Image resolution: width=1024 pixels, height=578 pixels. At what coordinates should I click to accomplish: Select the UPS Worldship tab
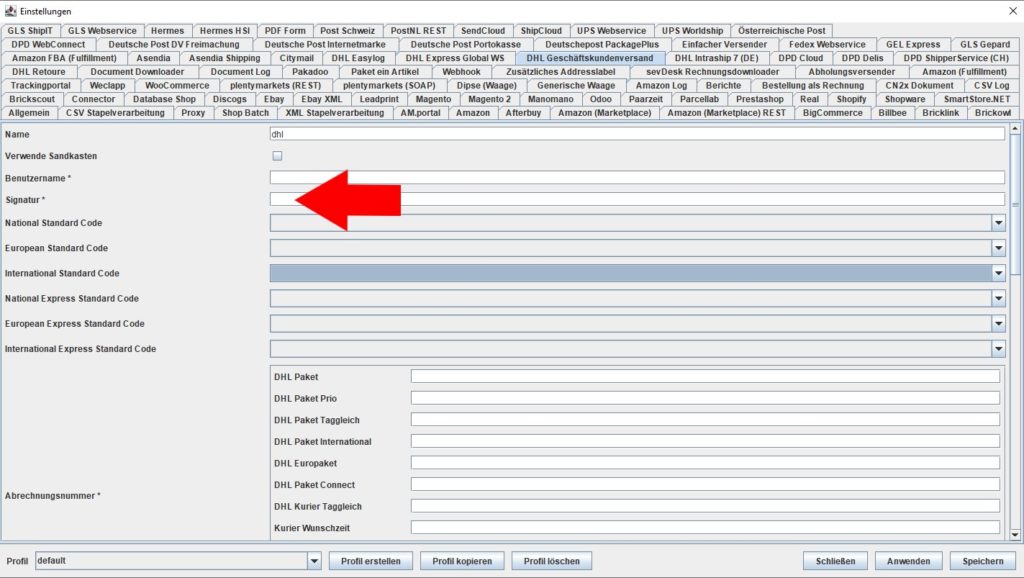692,31
